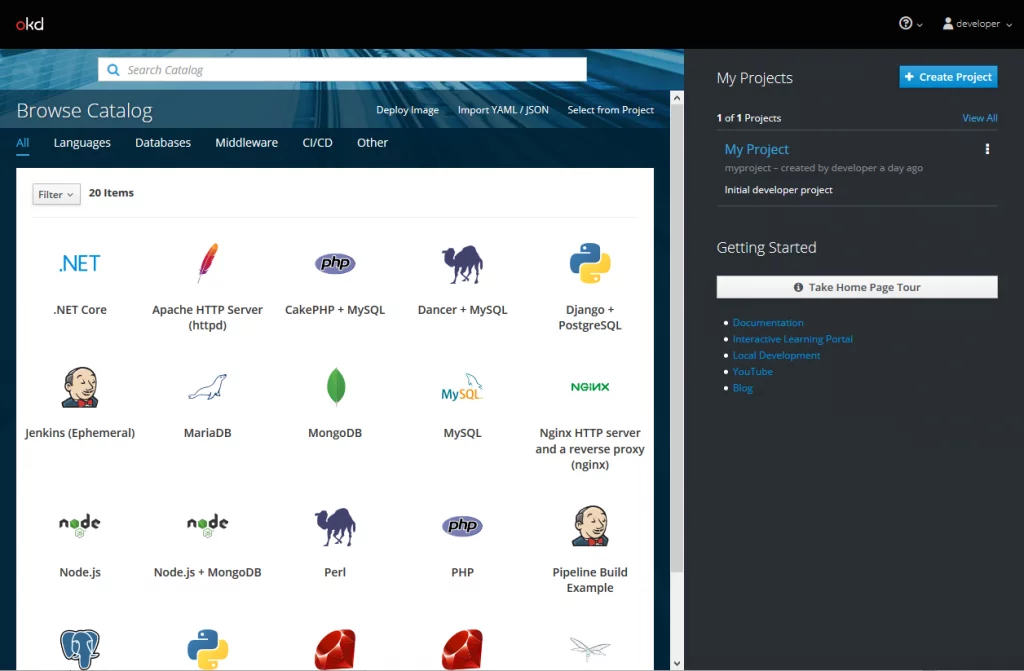This screenshot has width=1024, height=671.
Task: Select the dragonfly icon in bottom row
Action: 590,649
